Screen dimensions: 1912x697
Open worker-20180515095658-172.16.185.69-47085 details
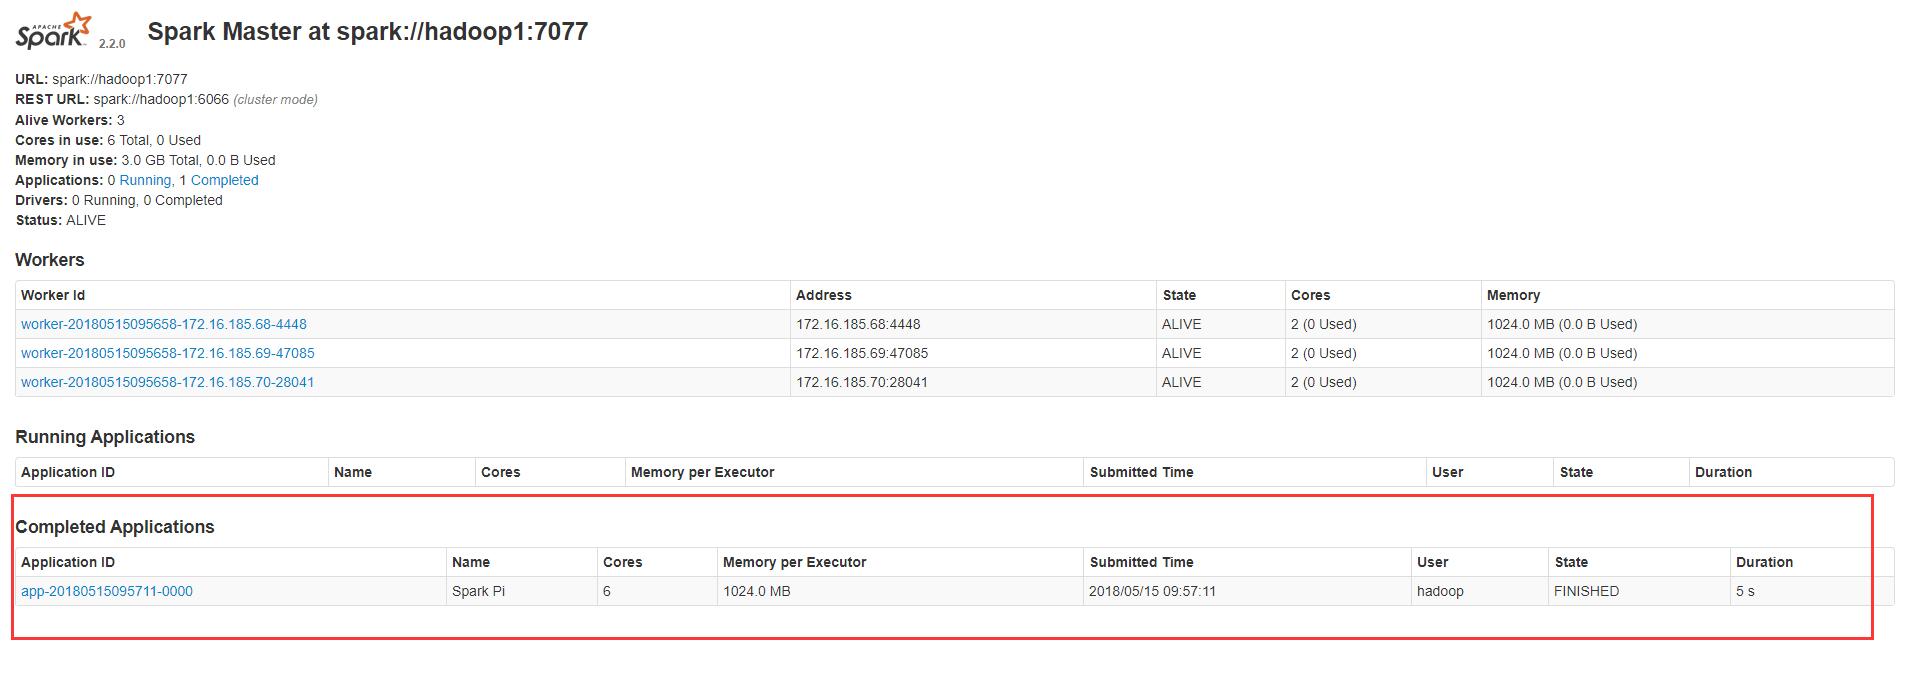tap(168, 353)
